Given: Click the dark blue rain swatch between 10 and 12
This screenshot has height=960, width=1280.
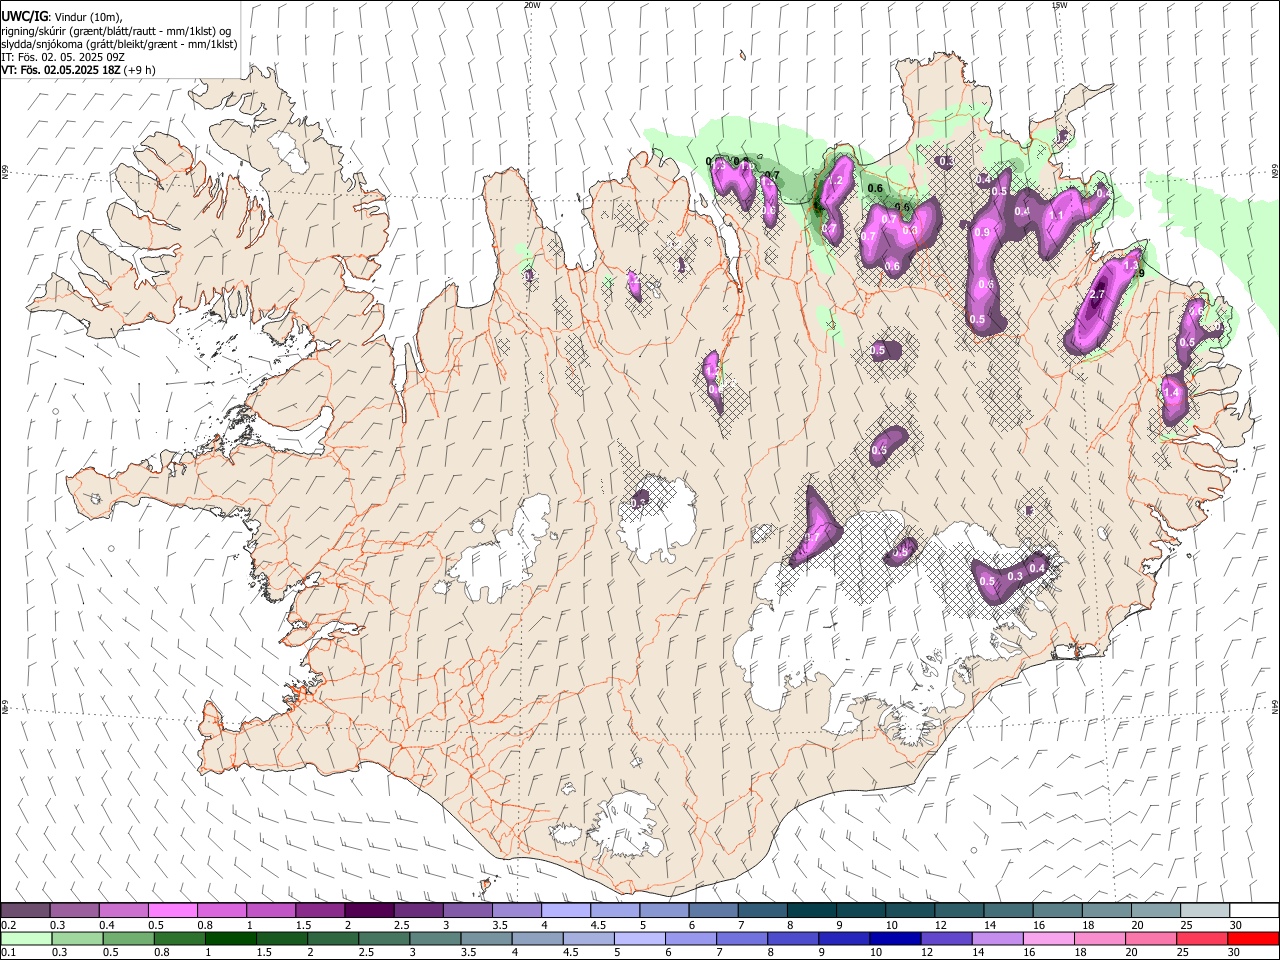Looking at the screenshot, I should click(894, 938).
